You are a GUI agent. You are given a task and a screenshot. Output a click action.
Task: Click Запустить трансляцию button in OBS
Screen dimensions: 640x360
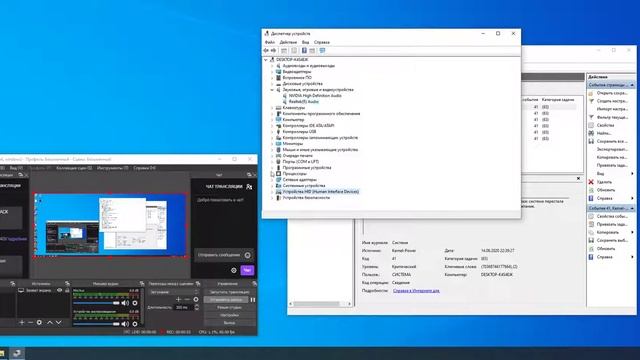coord(229,292)
